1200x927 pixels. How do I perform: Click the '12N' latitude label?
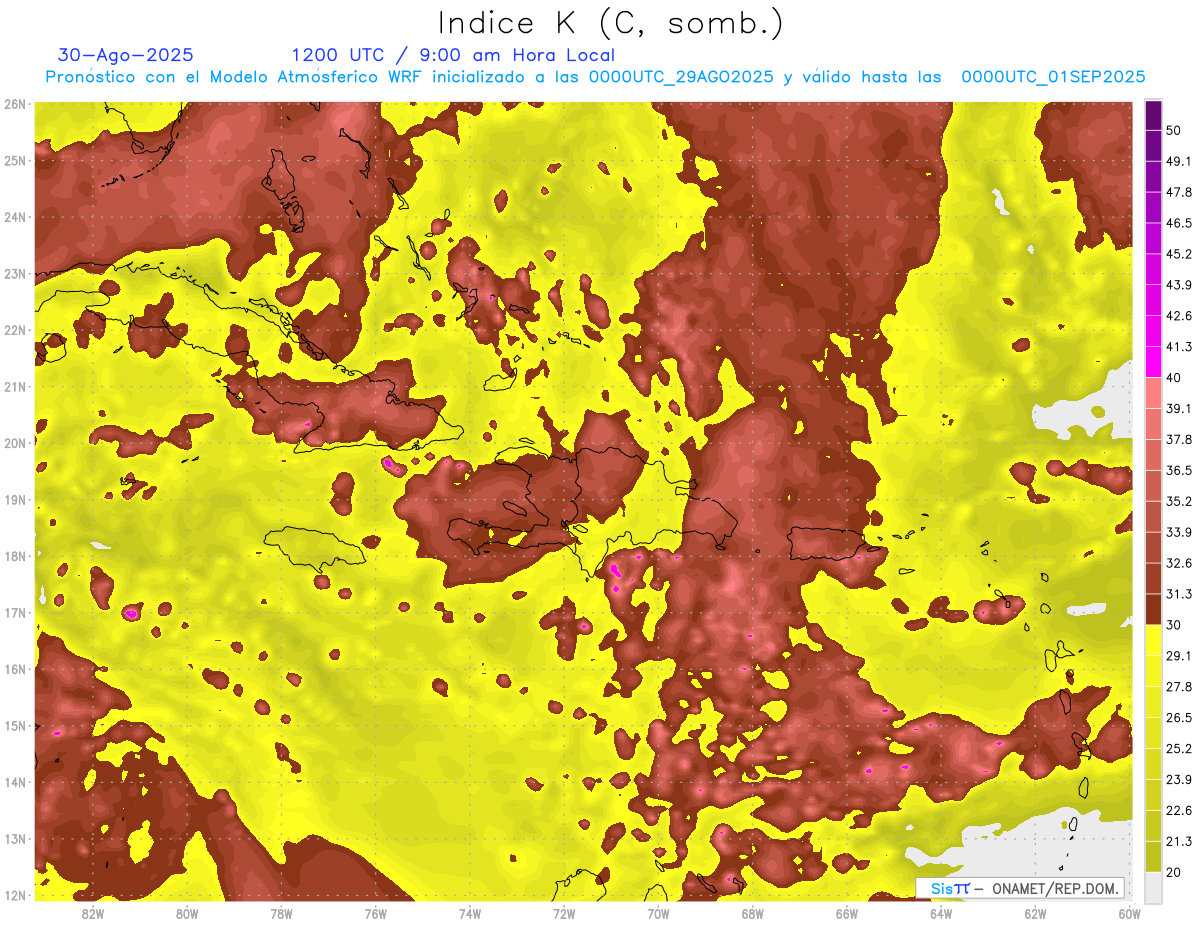click(14, 895)
